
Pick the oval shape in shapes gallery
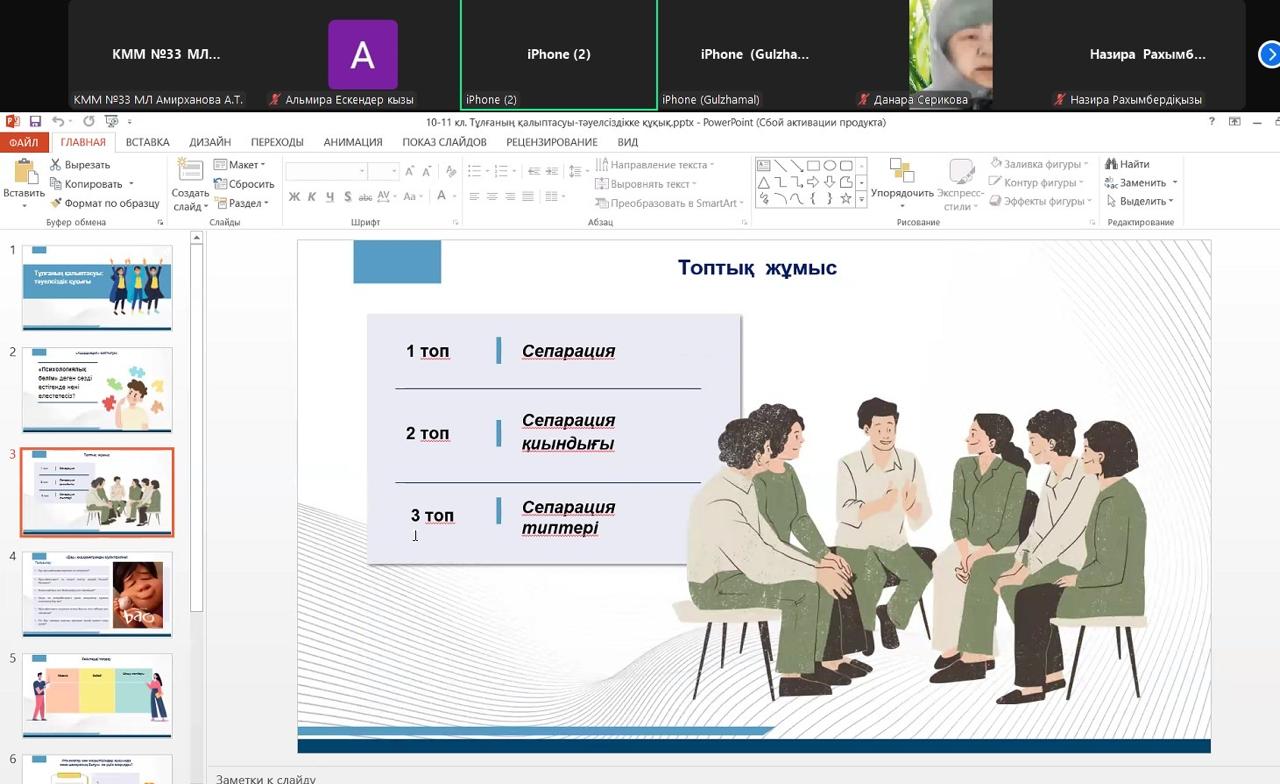pos(829,166)
